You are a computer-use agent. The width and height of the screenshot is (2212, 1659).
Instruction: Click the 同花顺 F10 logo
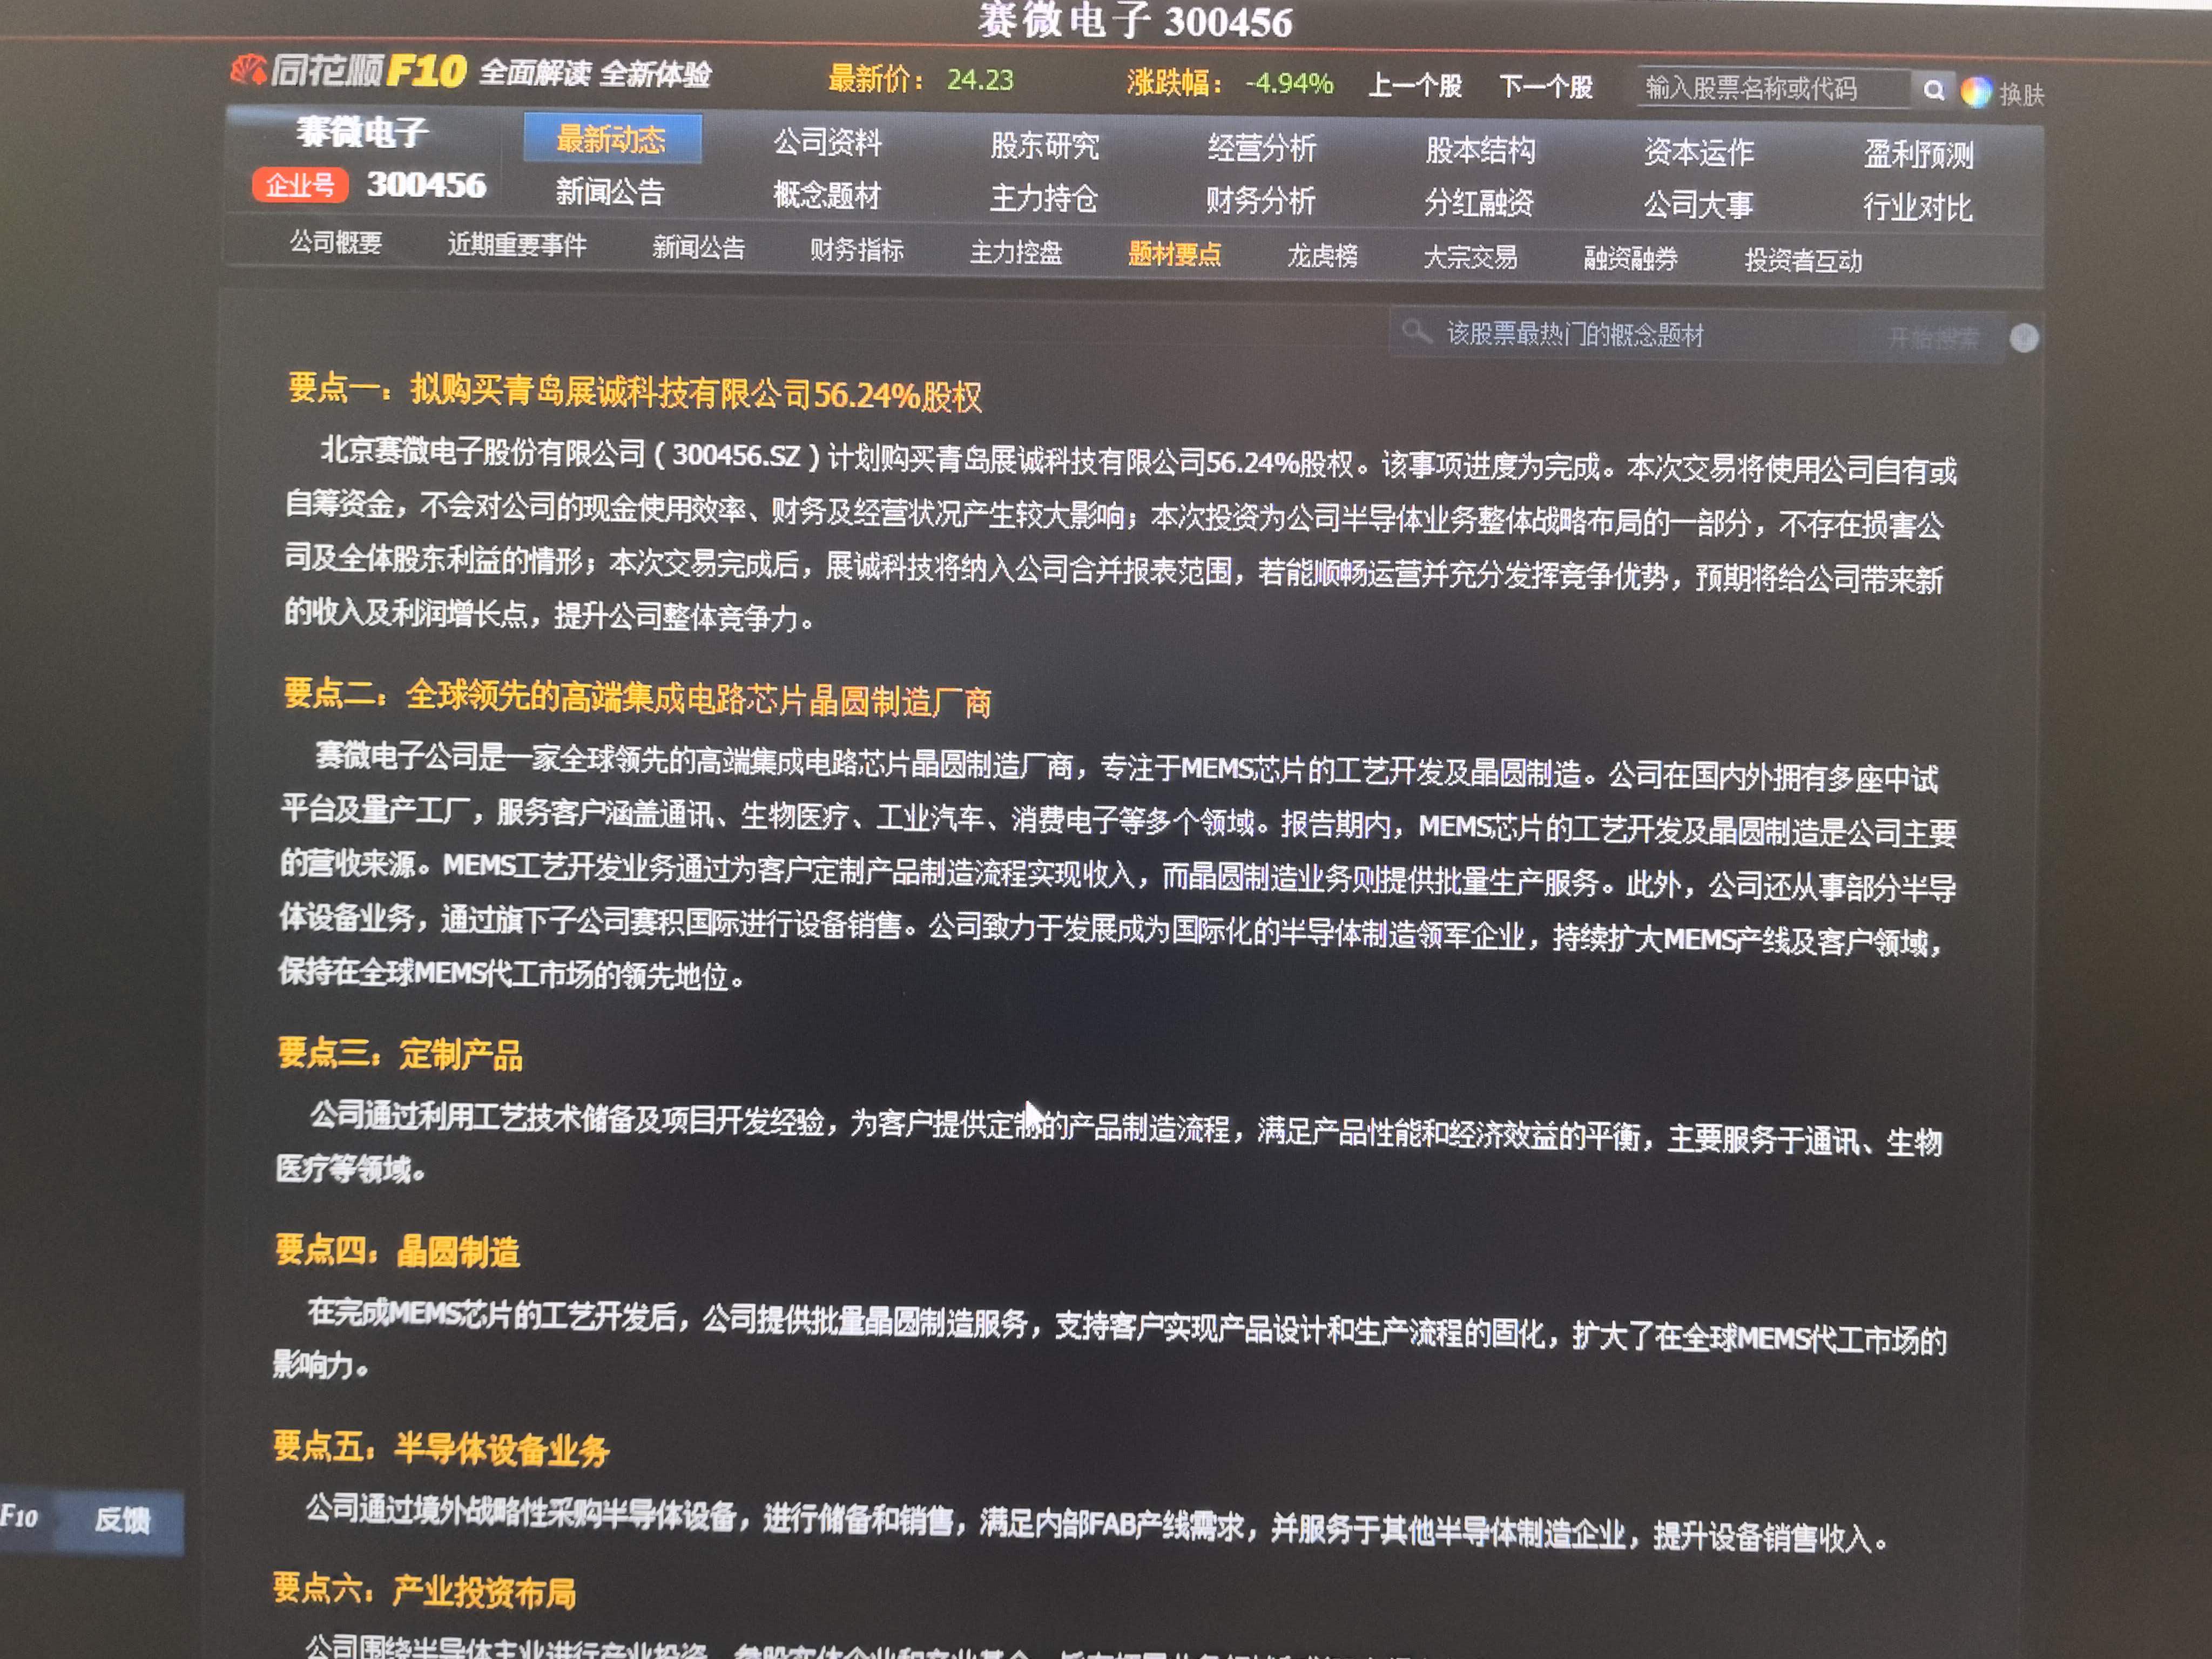click(x=348, y=71)
